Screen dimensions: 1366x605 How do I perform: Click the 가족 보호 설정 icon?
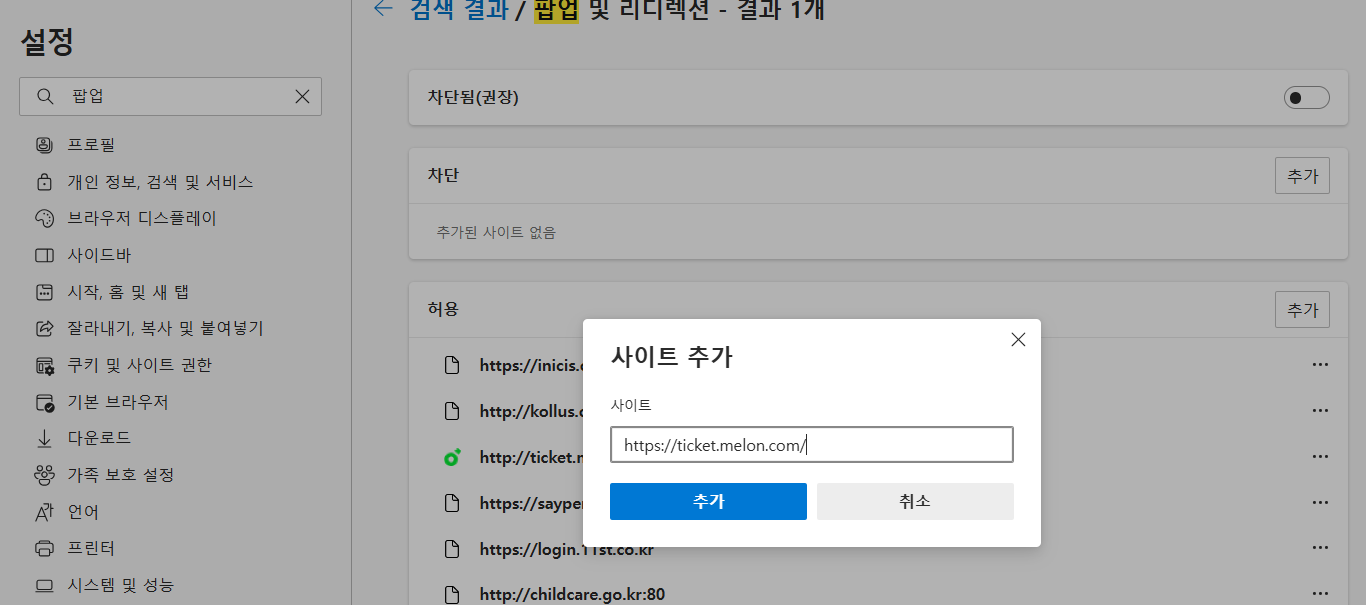(44, 474)
